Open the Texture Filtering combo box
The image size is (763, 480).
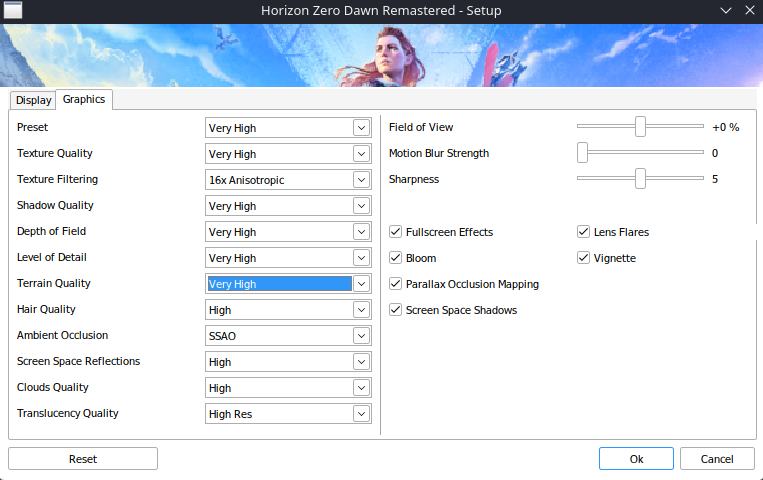[288, 180]
